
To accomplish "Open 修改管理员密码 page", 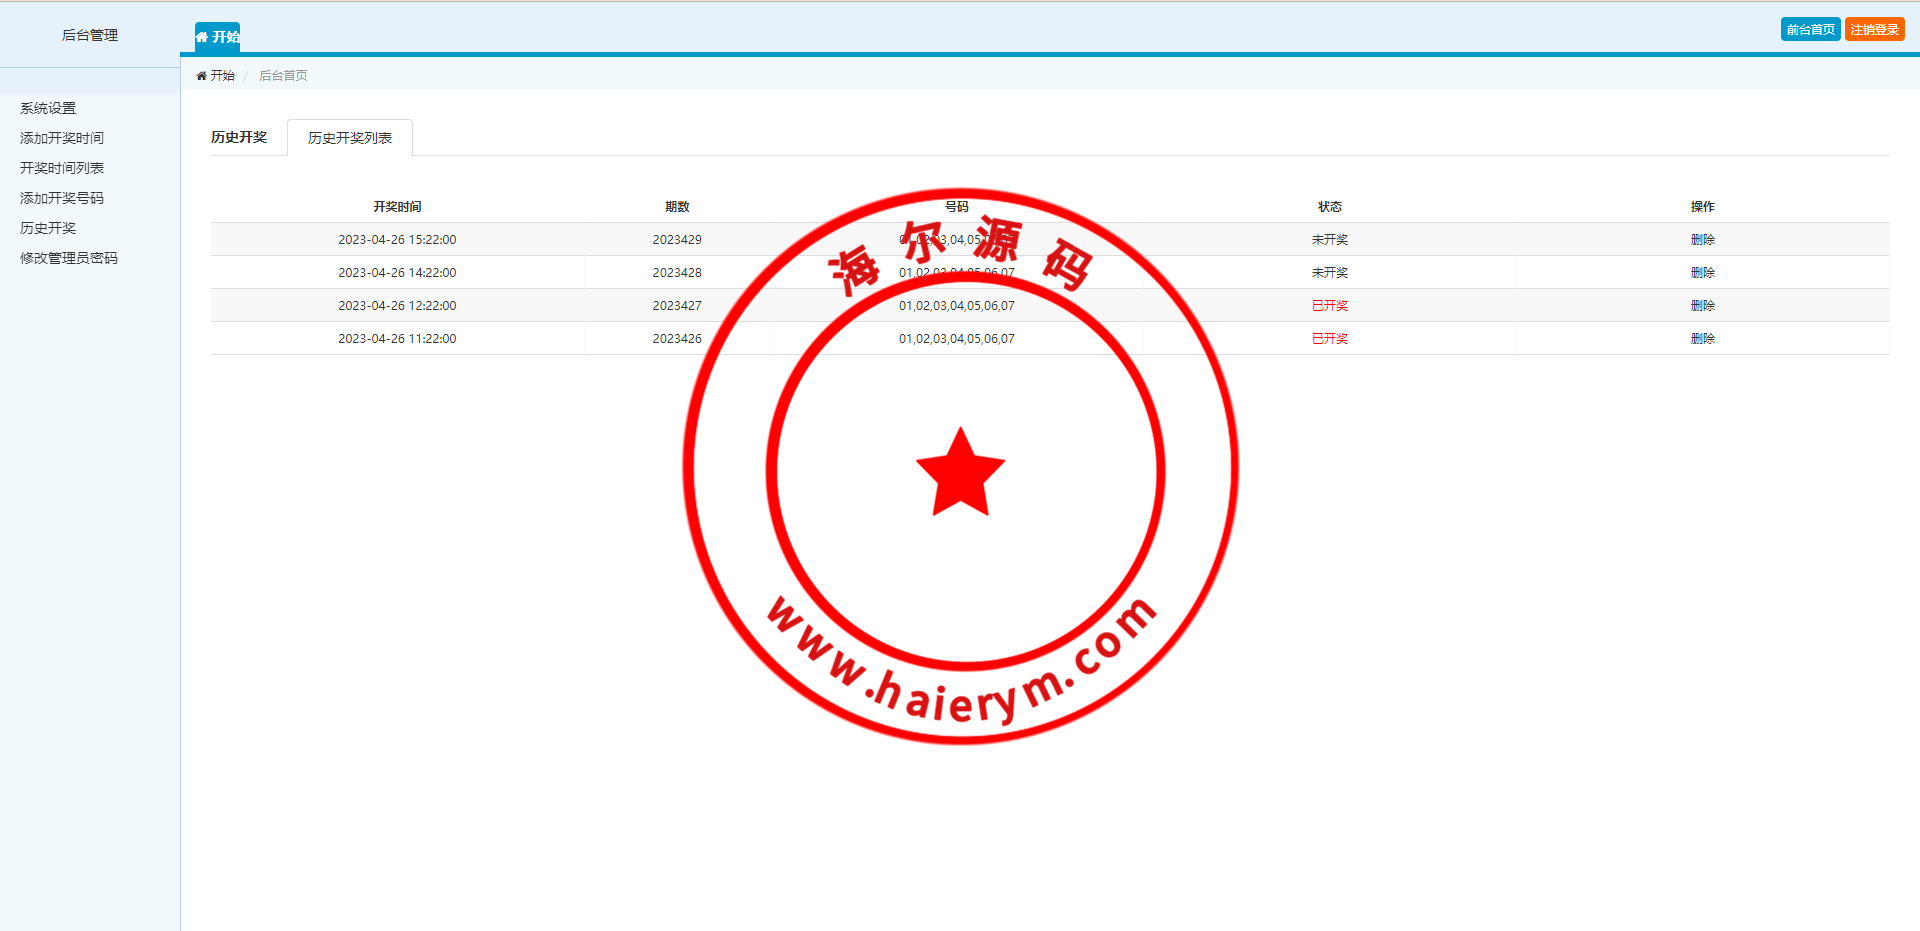I will (x=69, y=258).
